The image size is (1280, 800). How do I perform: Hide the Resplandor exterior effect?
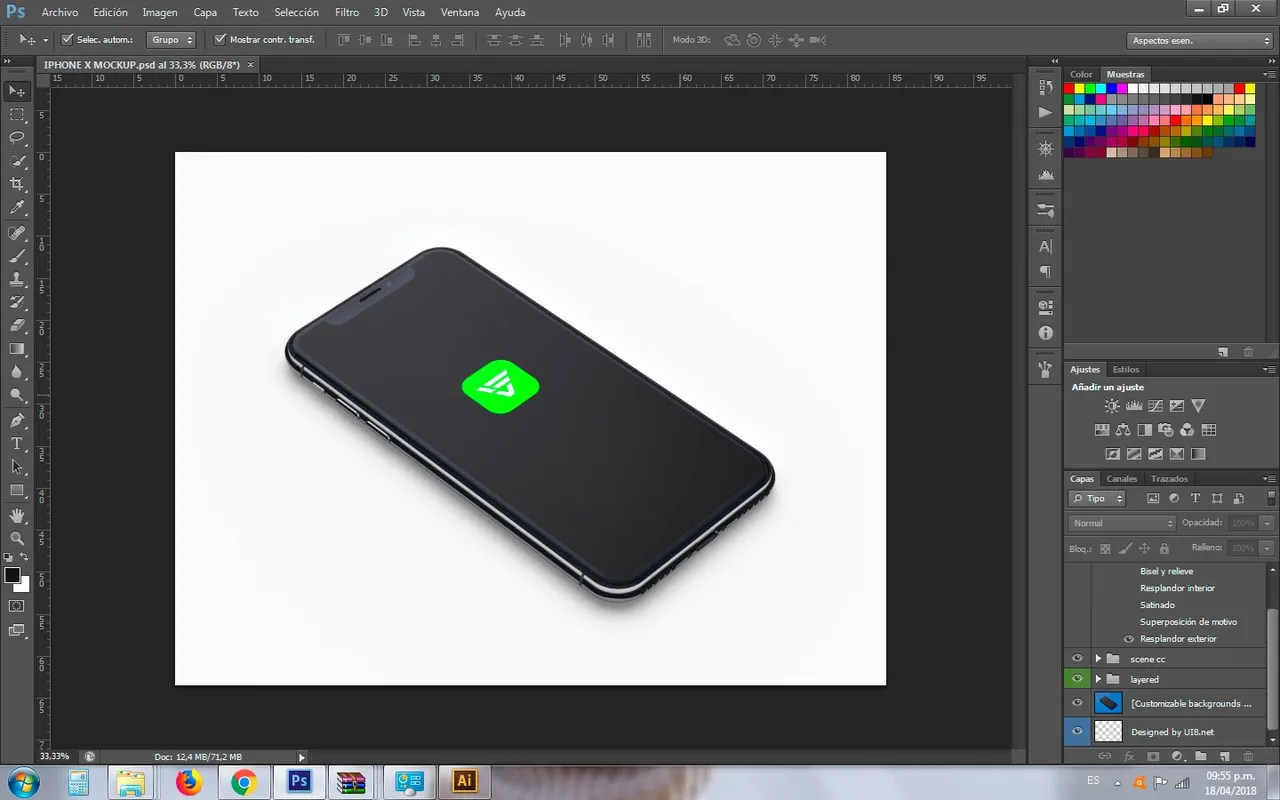click(1129, 639)
